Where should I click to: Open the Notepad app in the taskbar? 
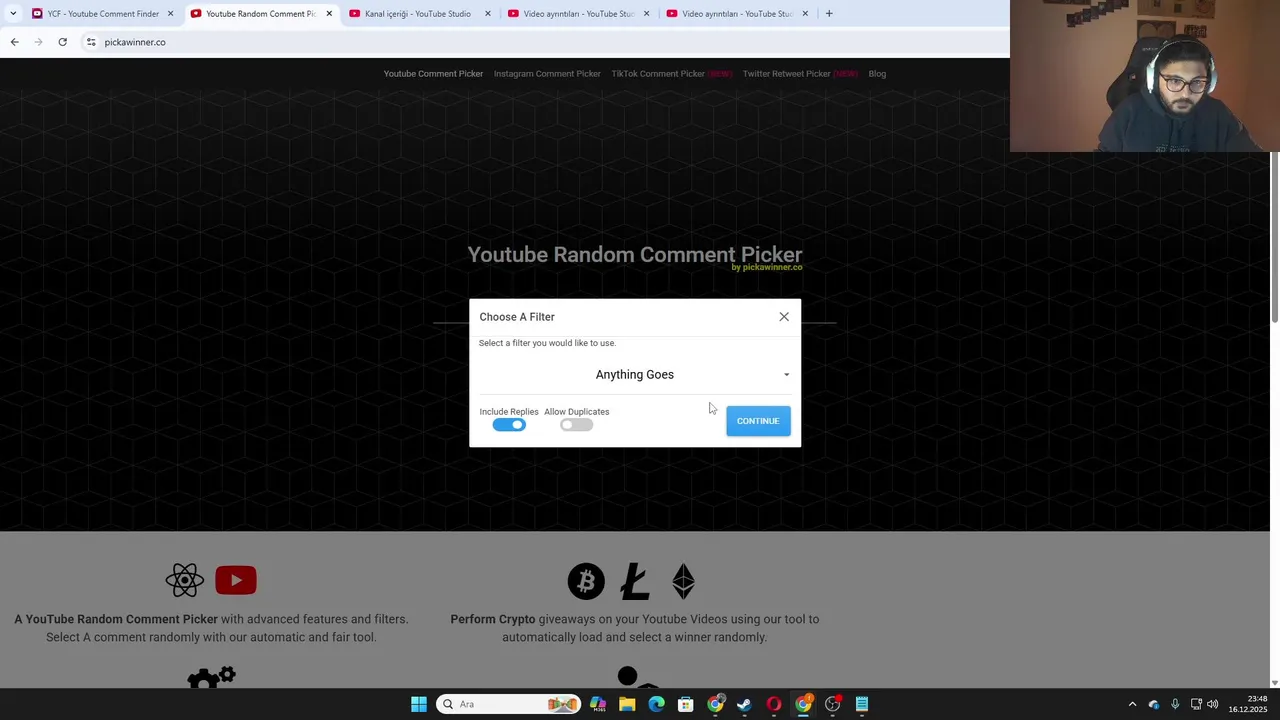pos(862,704)
